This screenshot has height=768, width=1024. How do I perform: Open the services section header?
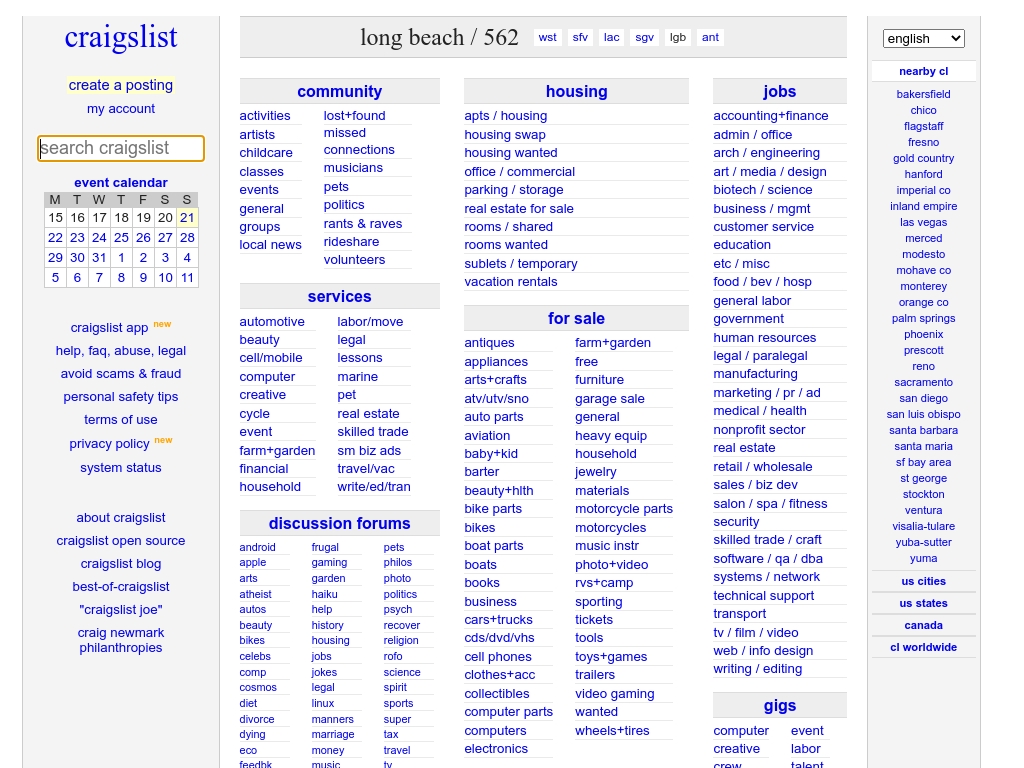point(340,296)
